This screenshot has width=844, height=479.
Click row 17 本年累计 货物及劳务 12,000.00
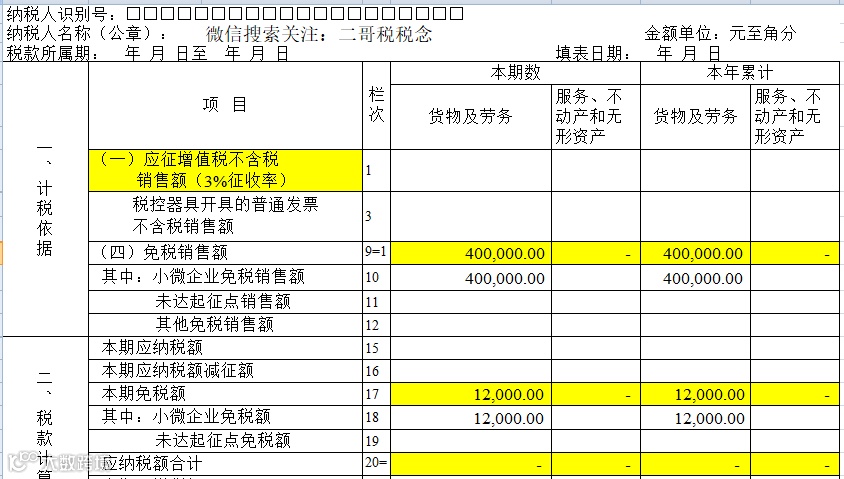695,394
